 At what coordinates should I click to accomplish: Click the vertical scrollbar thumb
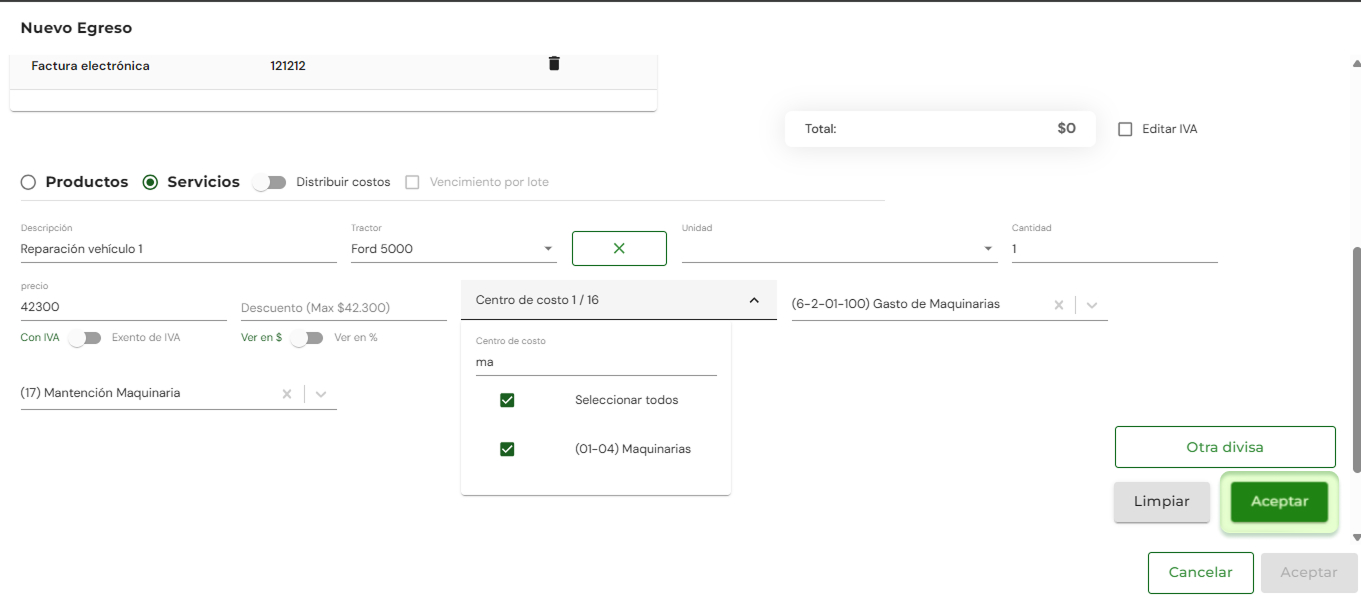pos(1356,360)
